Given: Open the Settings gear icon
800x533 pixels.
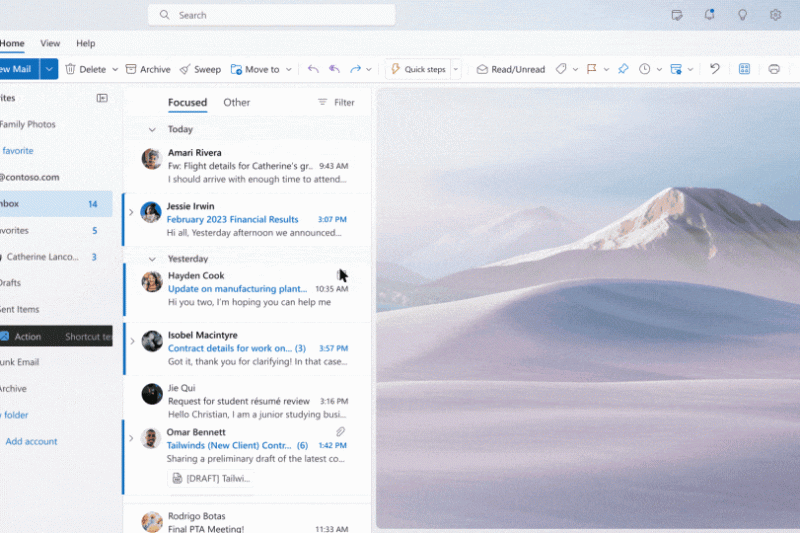Looking at the screenshot, I should click(x=775, y=15).
